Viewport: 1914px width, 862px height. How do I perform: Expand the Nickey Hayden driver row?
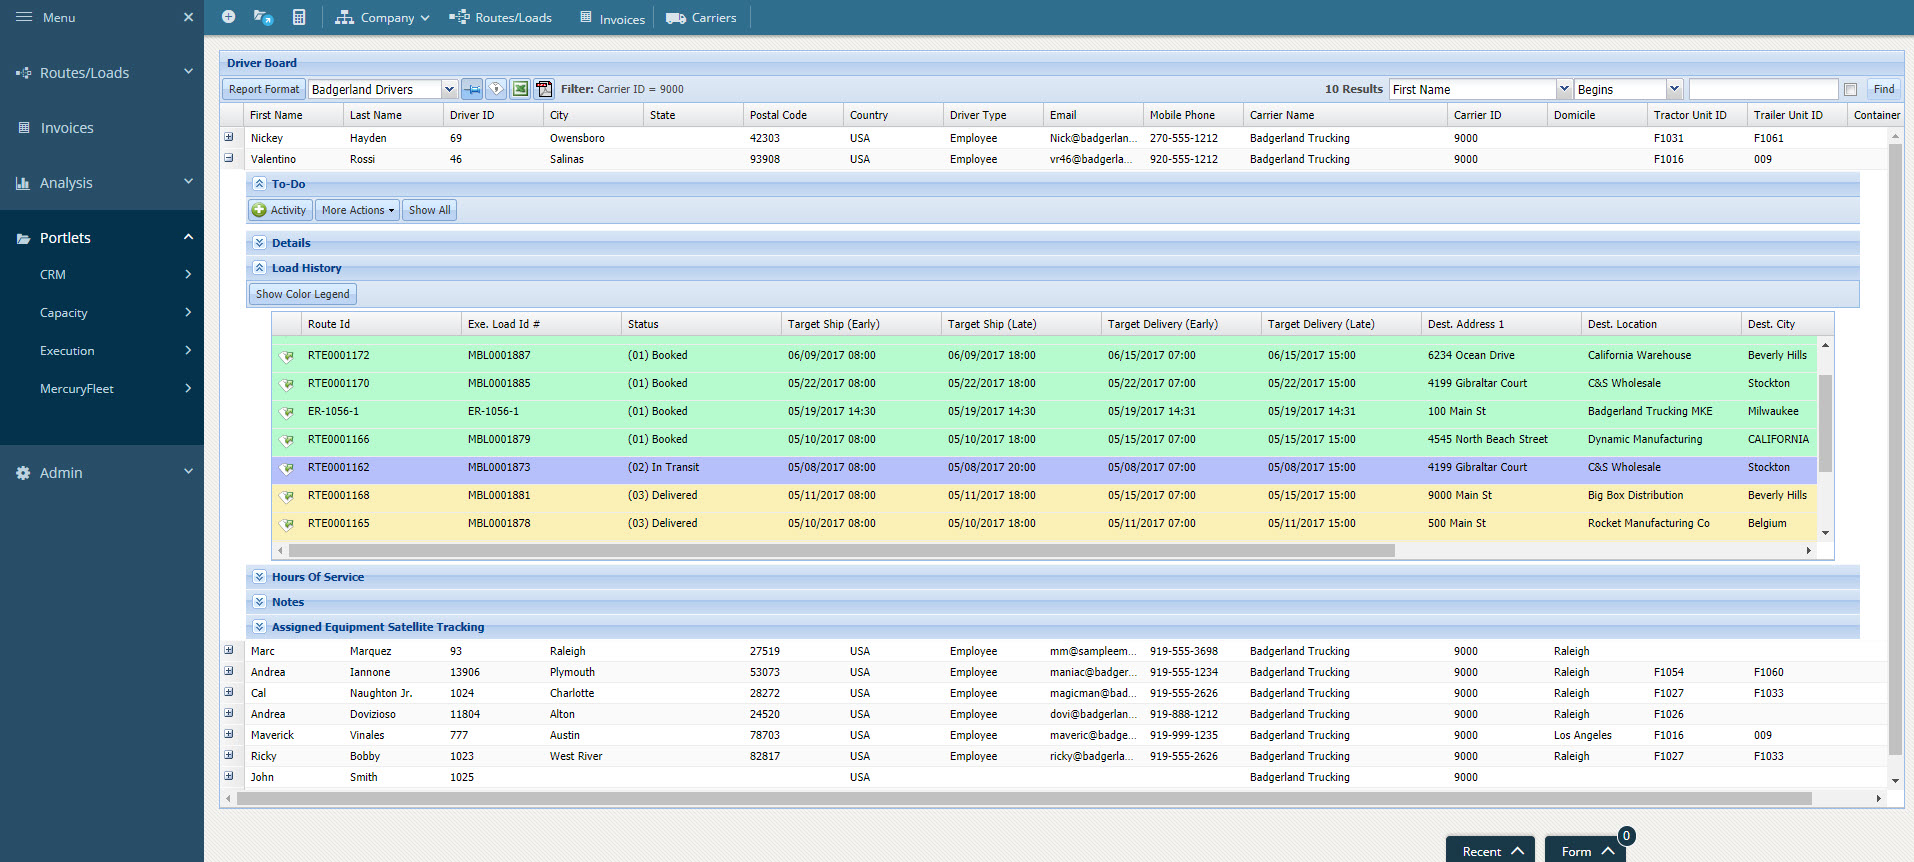click(x=229, y=138)
